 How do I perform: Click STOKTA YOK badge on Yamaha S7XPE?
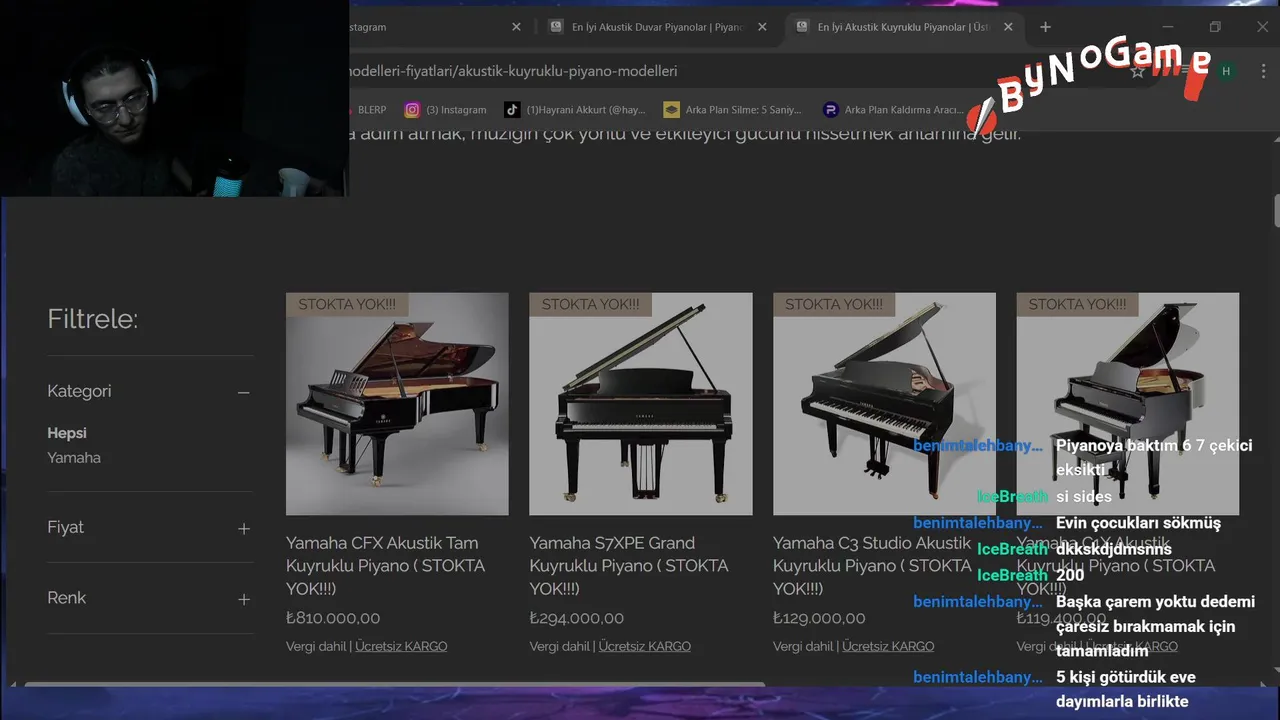point(590,304)
